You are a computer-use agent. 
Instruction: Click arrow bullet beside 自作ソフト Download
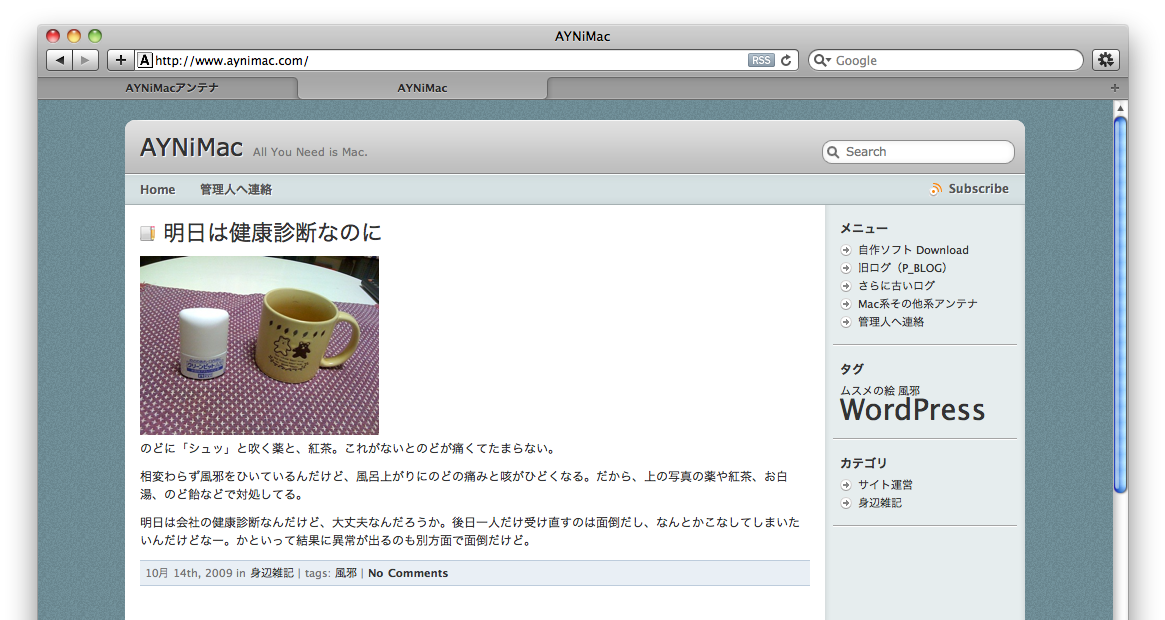(x=846, y=251)
